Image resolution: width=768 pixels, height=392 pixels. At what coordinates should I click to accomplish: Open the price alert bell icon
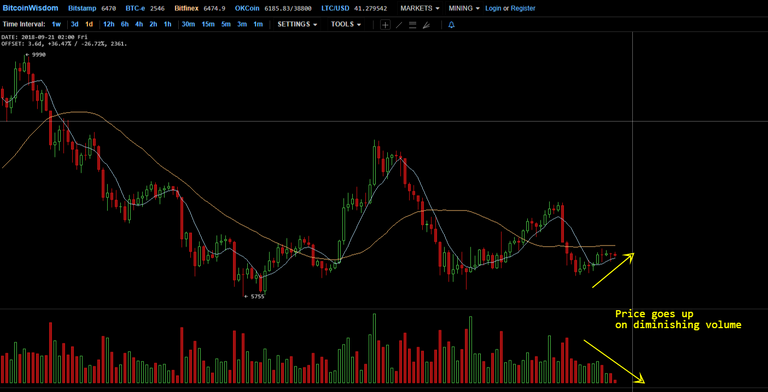pos(452,24)
